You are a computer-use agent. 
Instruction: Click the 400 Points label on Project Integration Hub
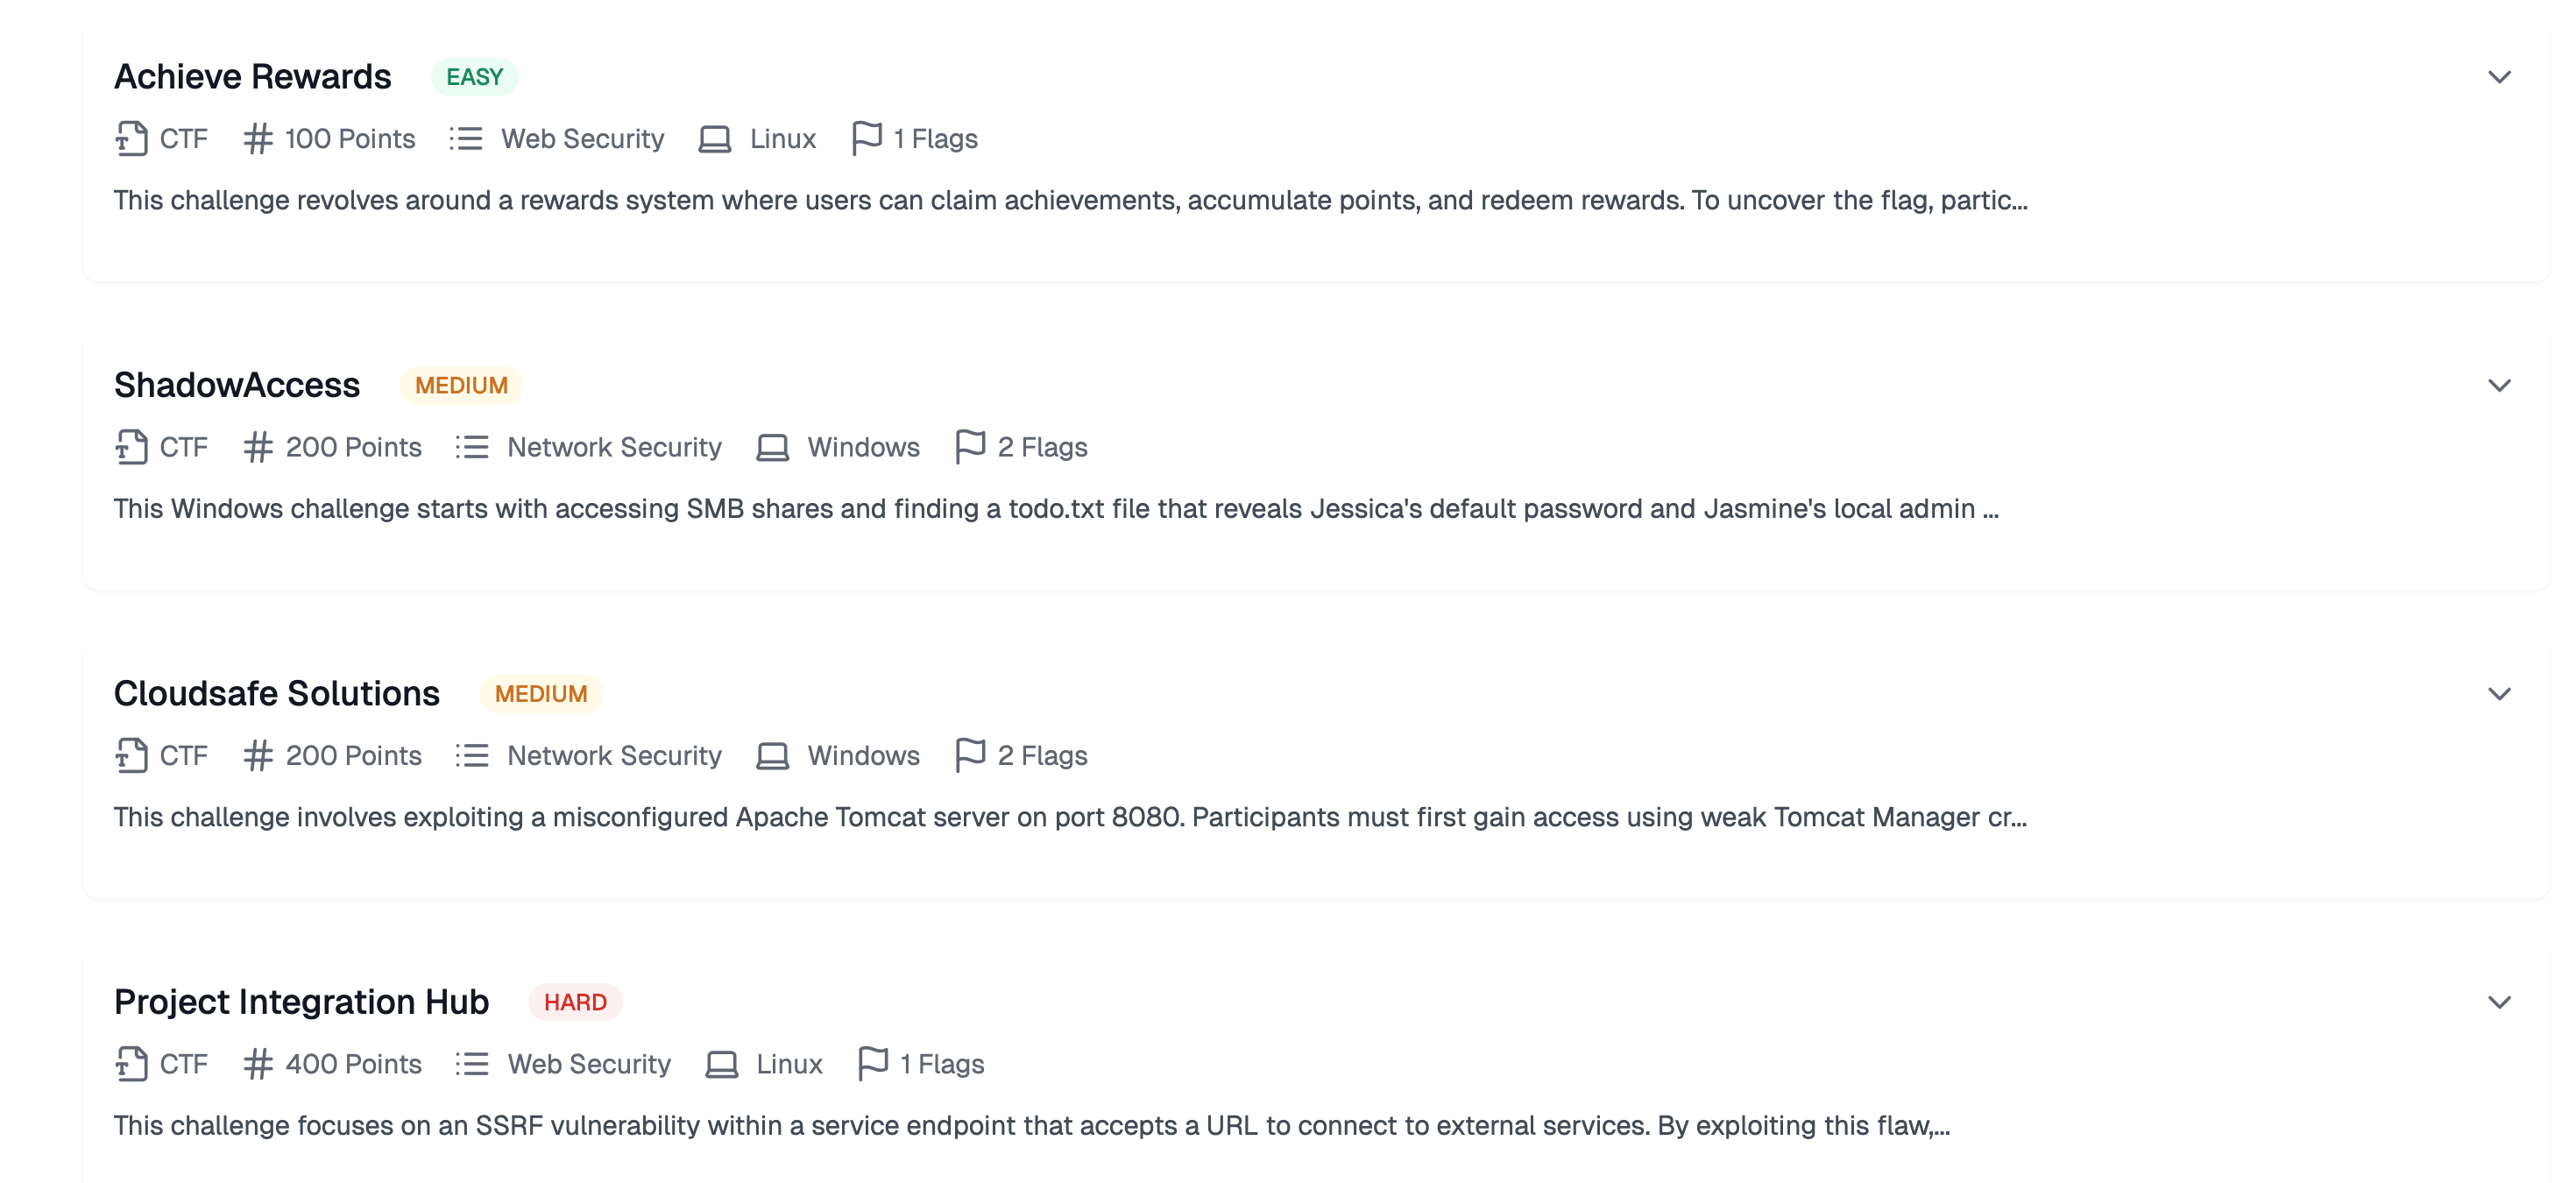point(352,1064)
